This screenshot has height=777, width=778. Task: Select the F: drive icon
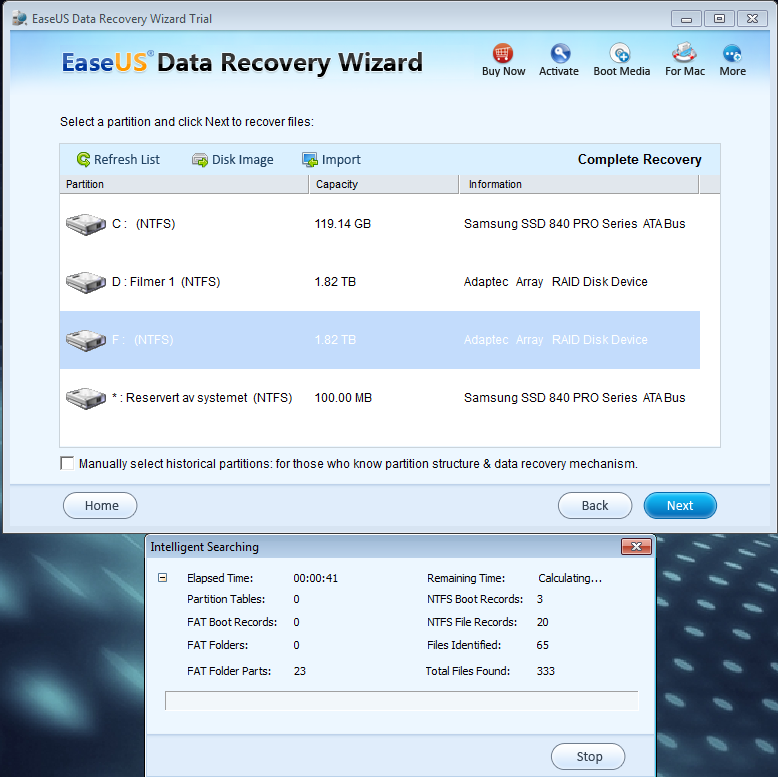pyautogui.click(x=86, y=340)
